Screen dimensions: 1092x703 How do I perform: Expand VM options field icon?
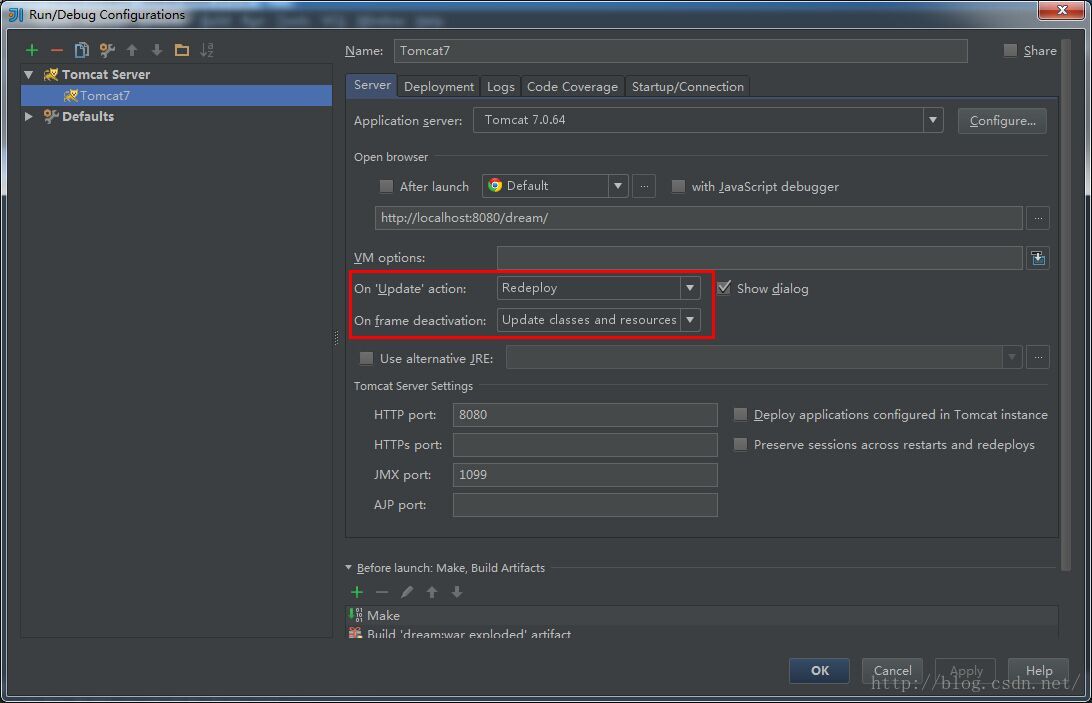pos(1038,258)
